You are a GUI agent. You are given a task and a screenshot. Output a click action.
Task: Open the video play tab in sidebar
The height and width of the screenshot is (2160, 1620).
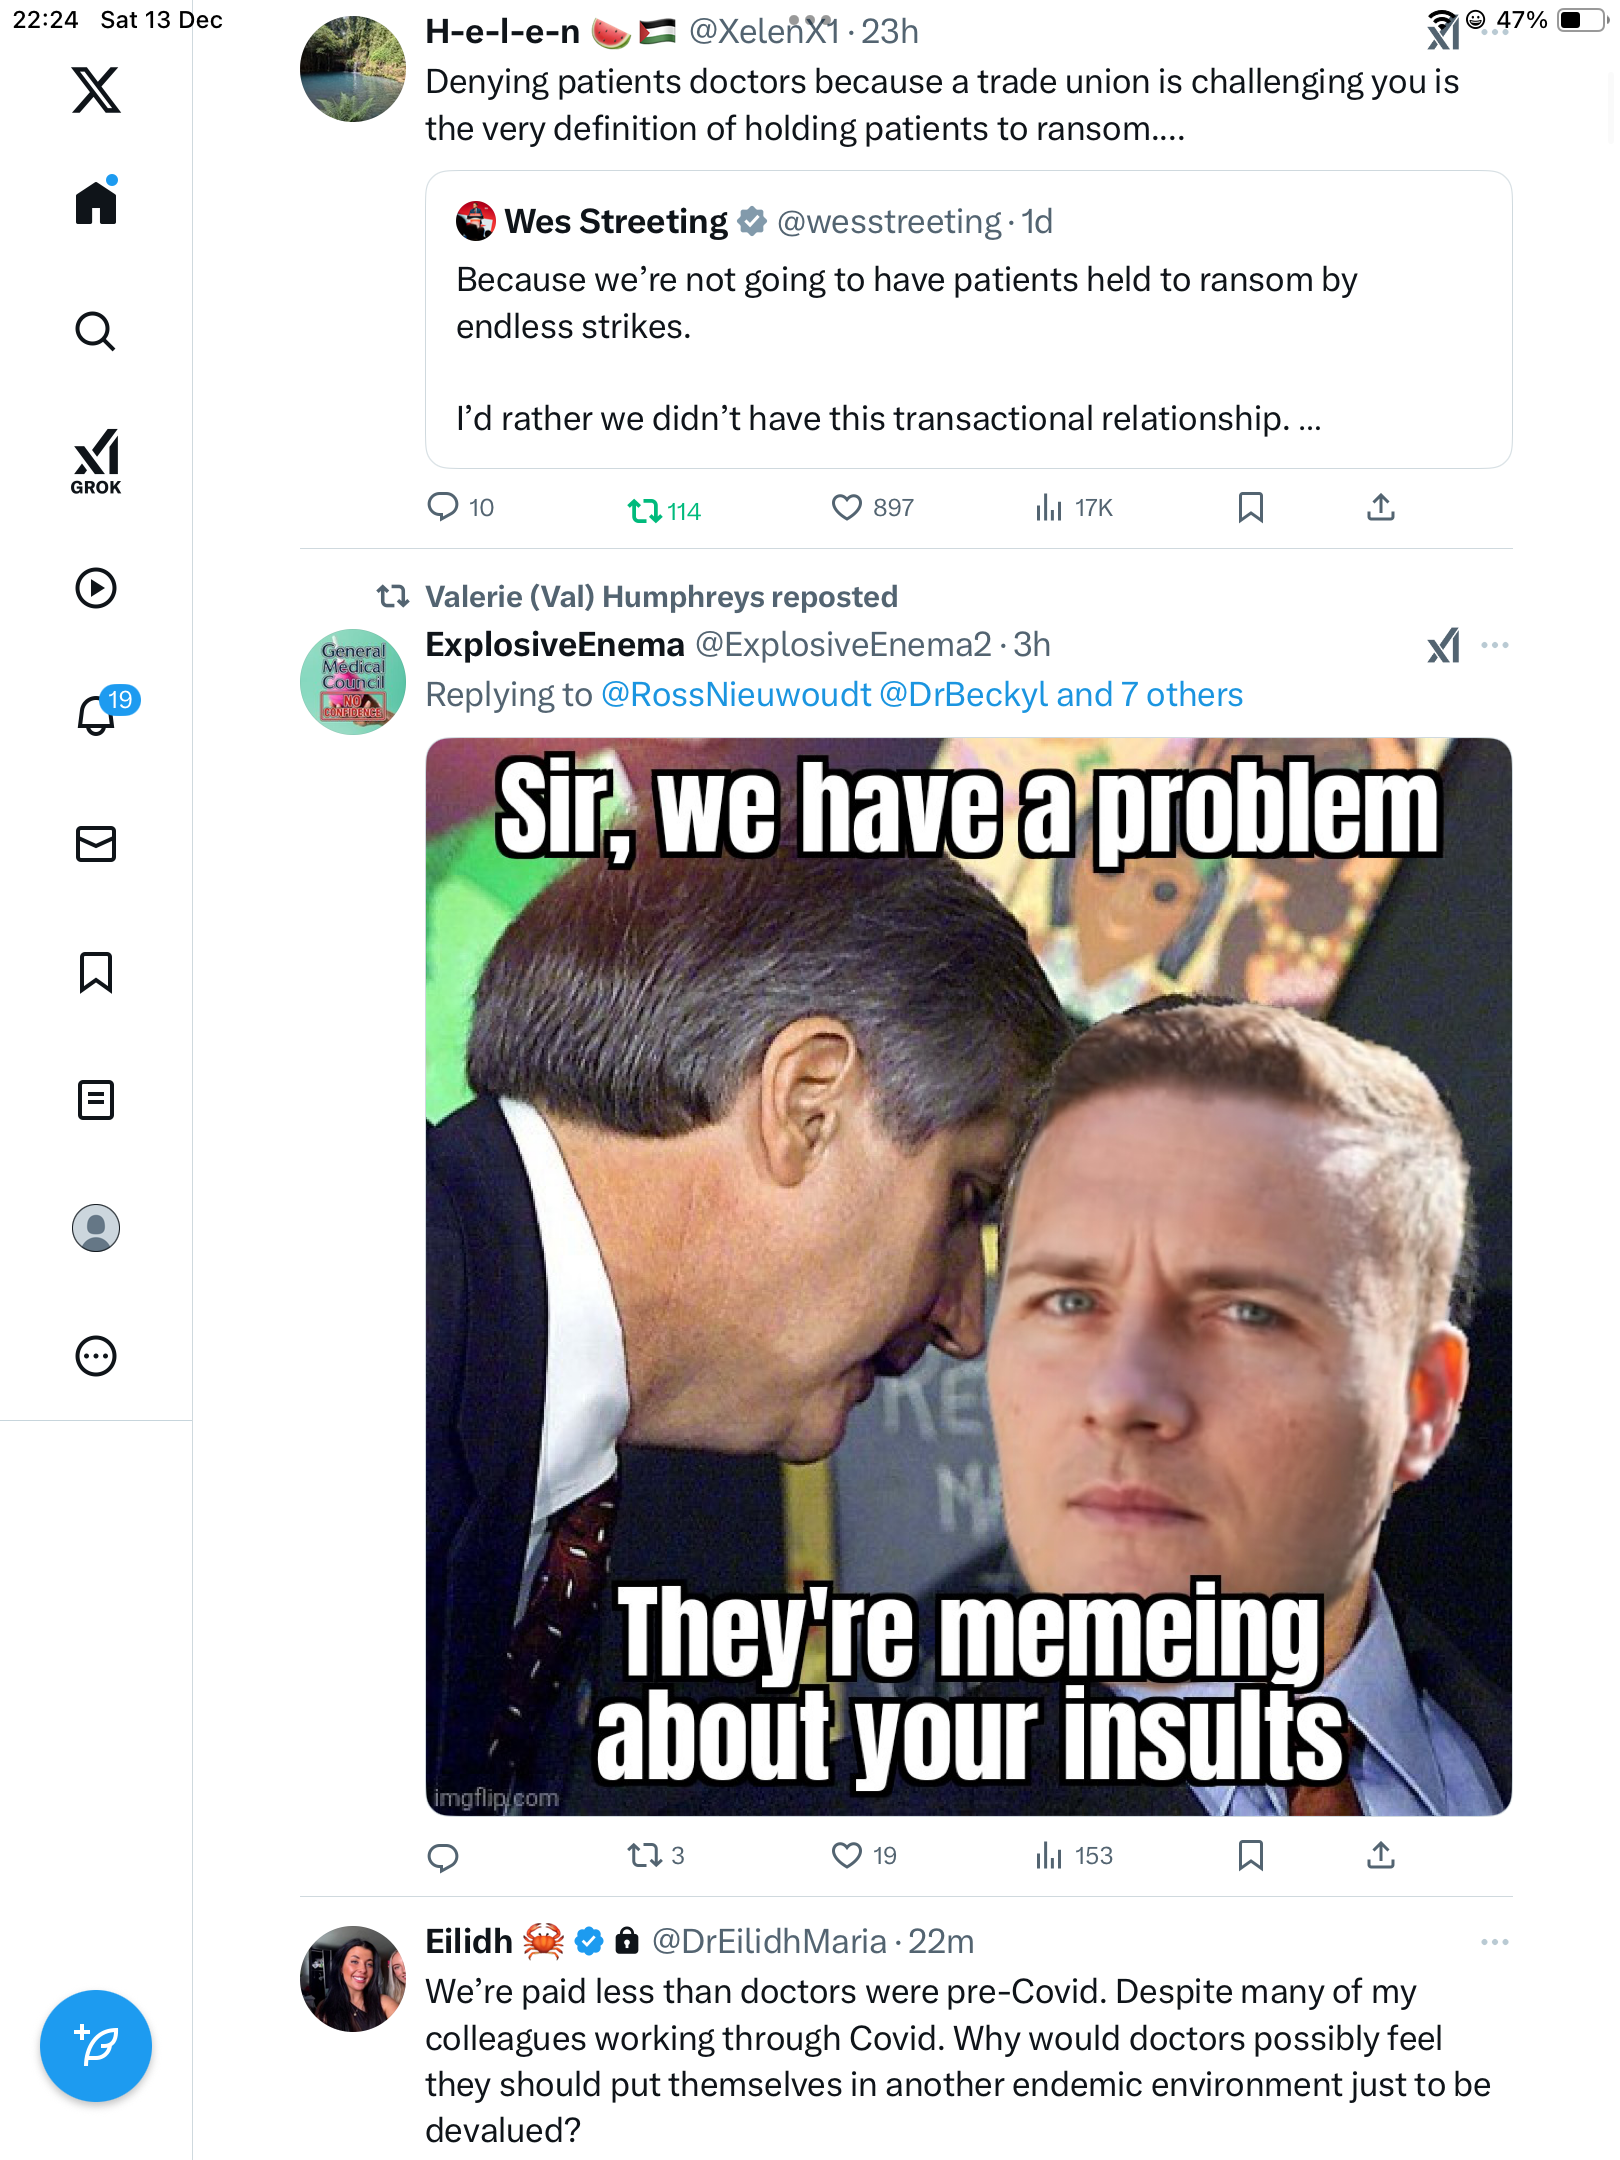pos(96,588)
